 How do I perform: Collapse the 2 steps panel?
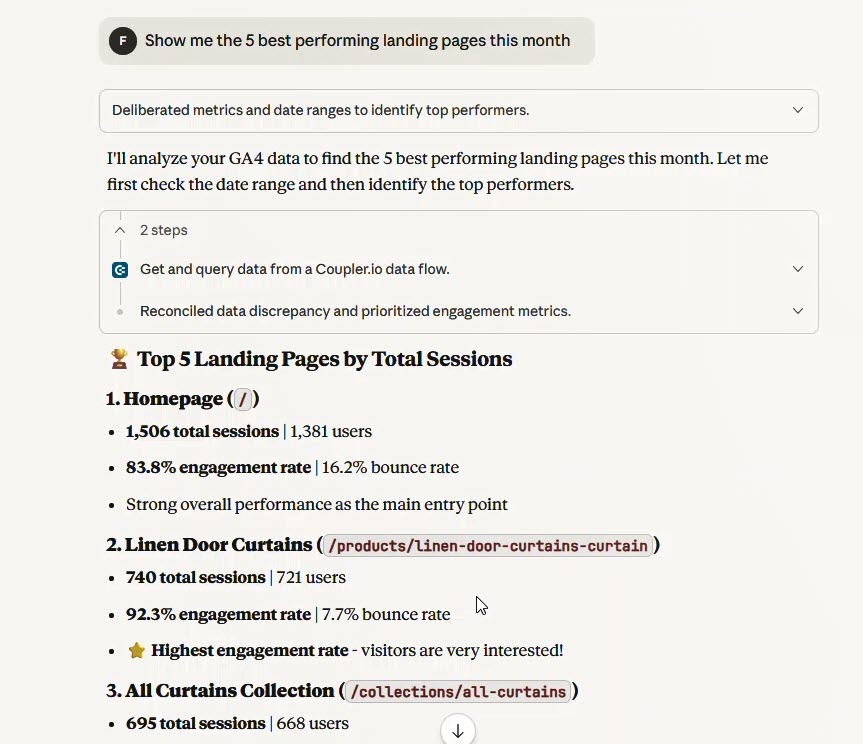118,229
